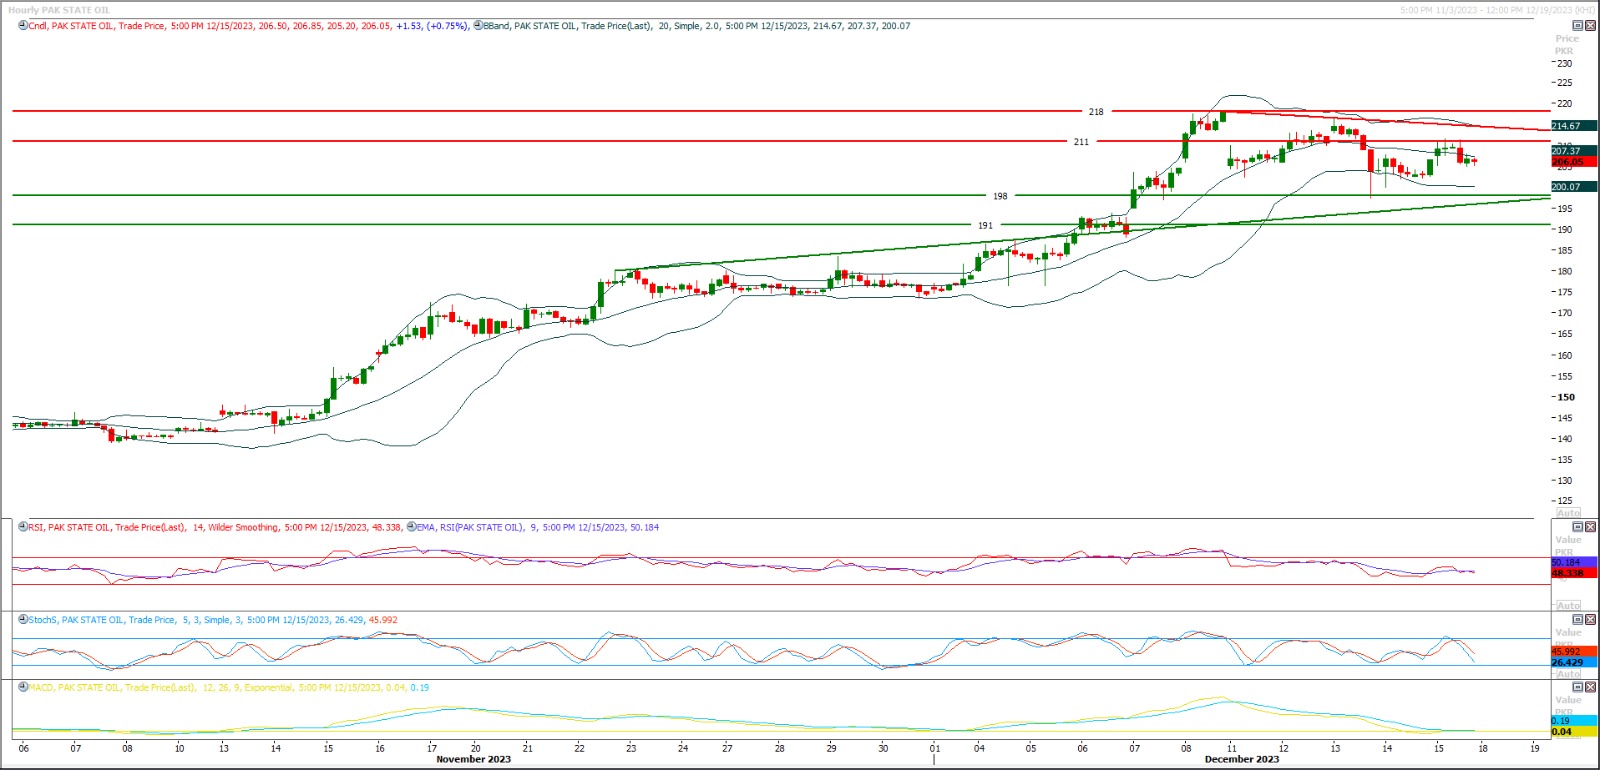The width and height of the screenshot is (1600, 770).
Task: Click the 198 support line label
Action: 1000,196
